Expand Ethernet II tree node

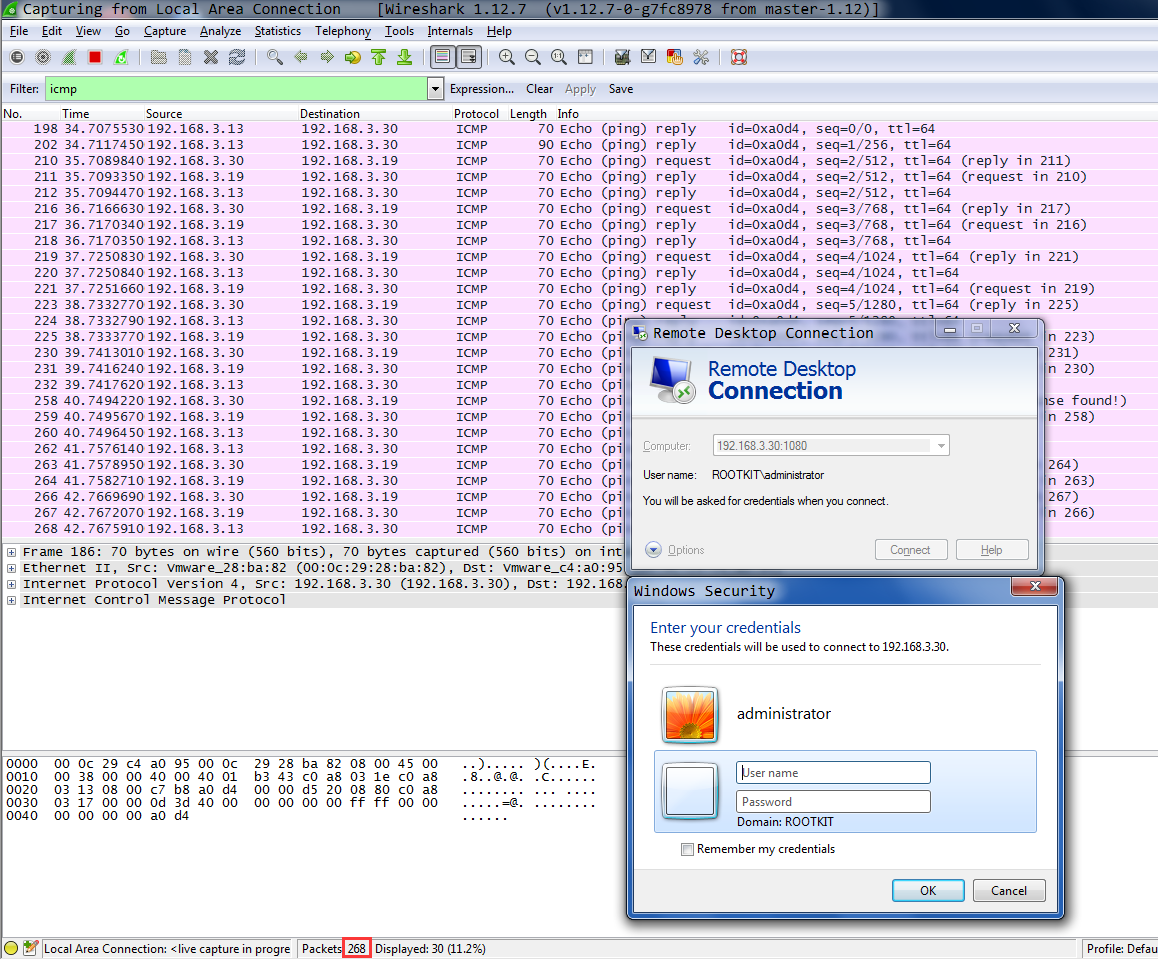(x=12, y=568)
